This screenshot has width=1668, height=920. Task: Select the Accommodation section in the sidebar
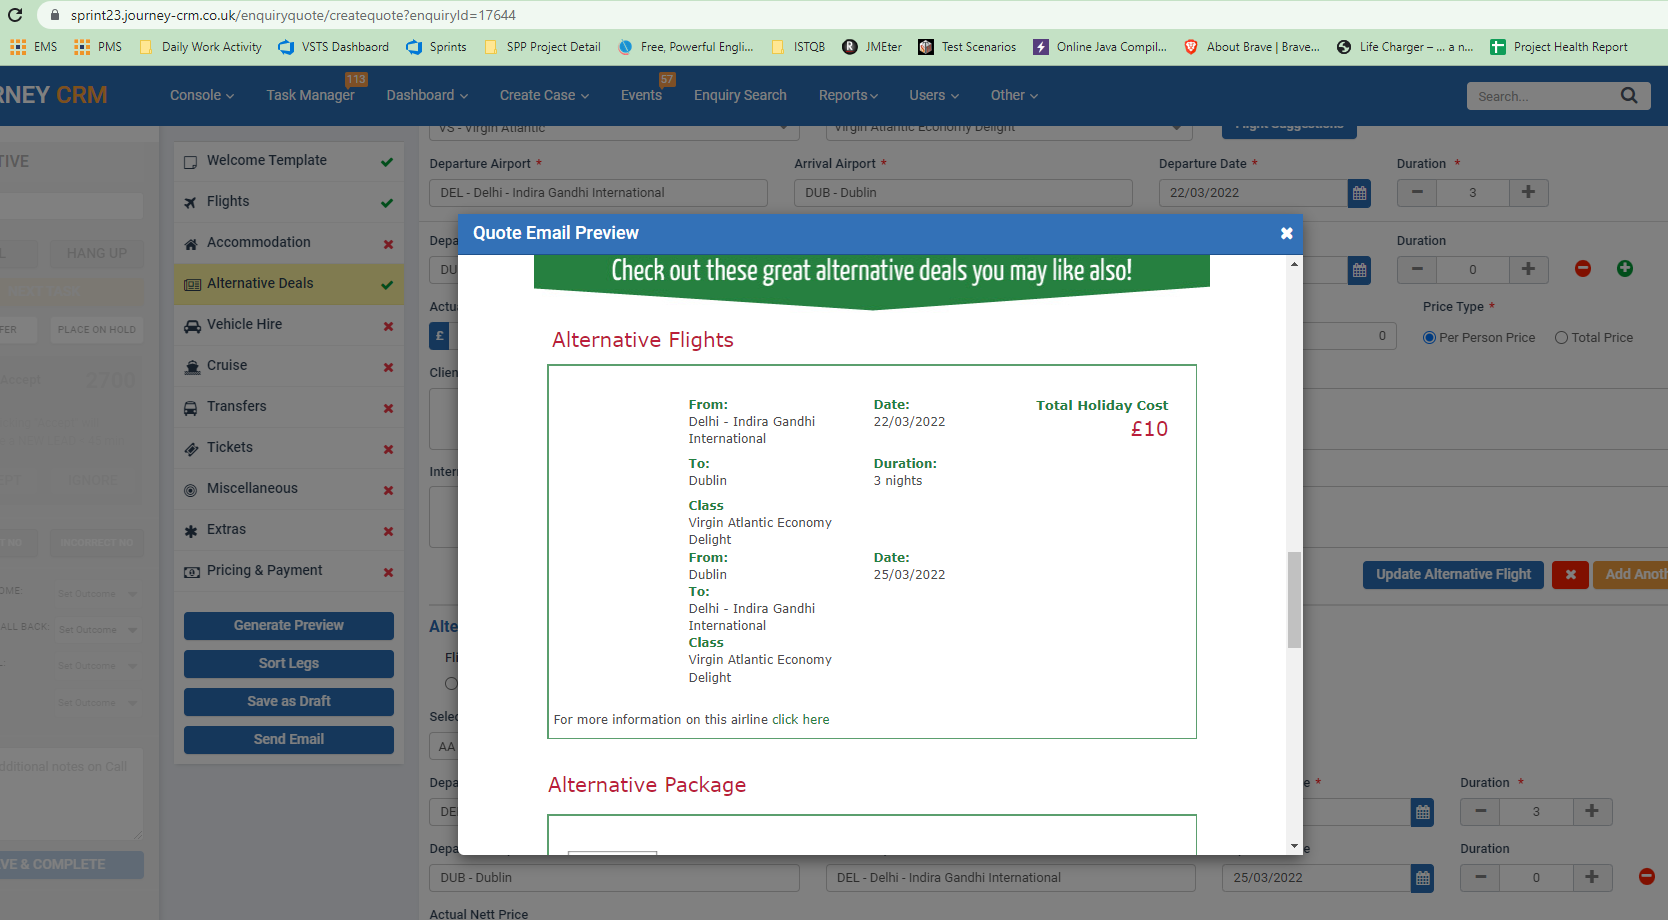coord(289,243)
